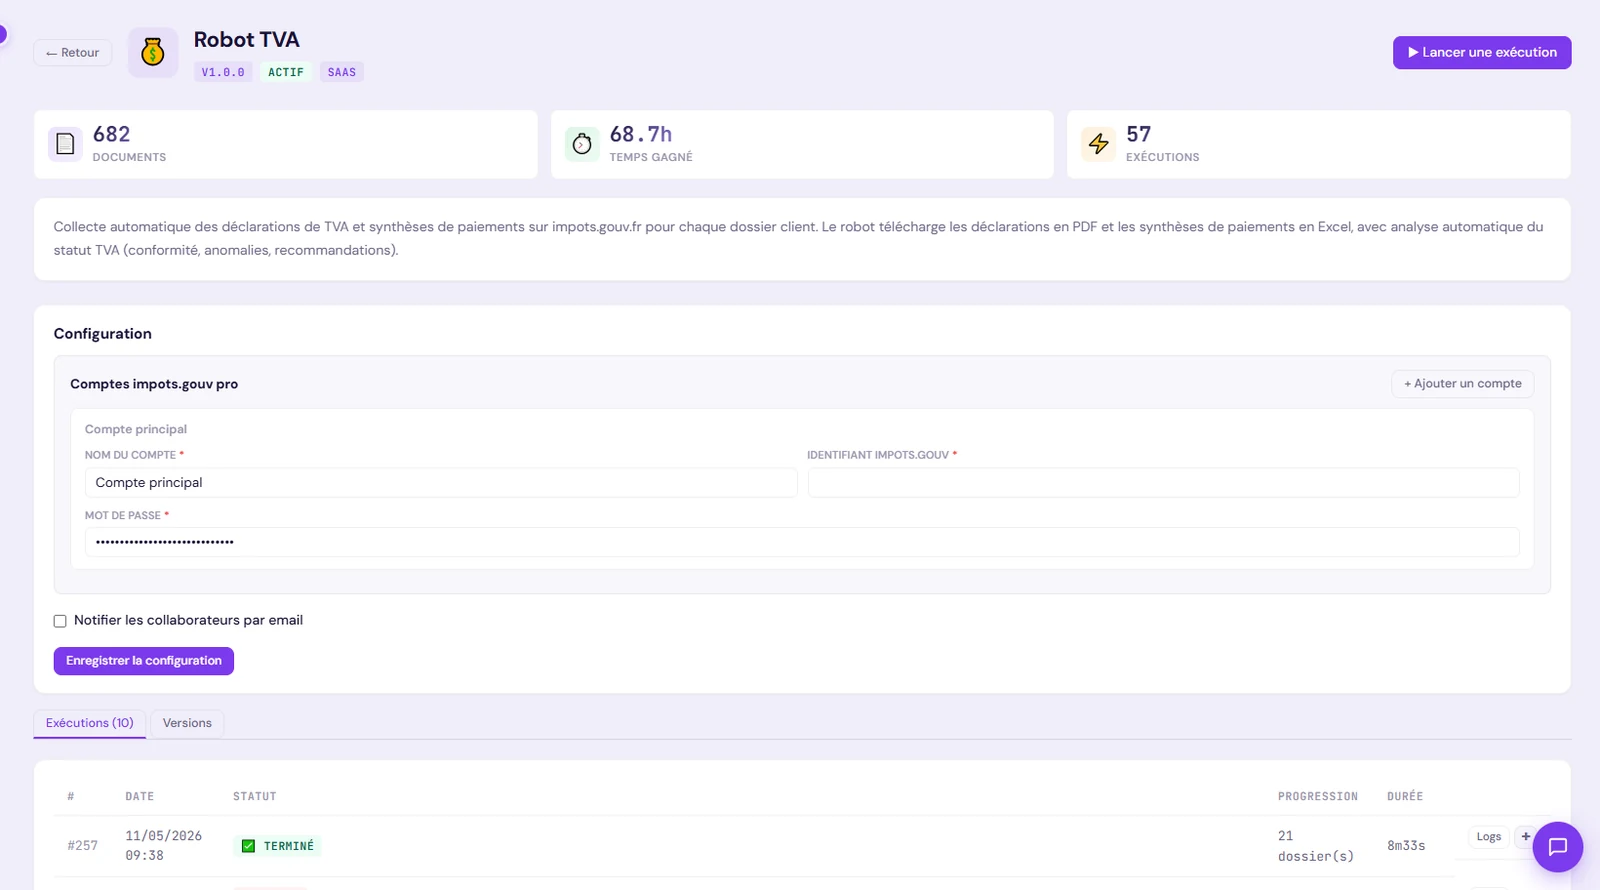The height and width of the screenshot is (890, 1600).
Task: Go back with Retour button
Action: coord(73,53)
